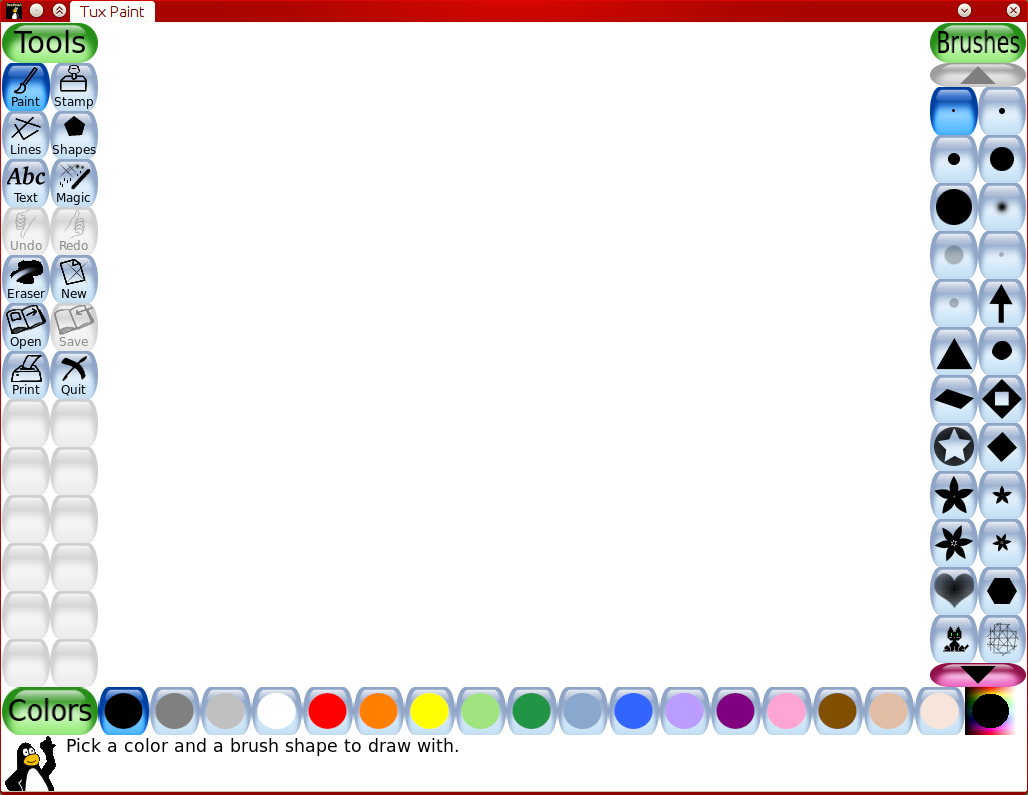The width and height of the screenshot is (1028, 795).
Task: Select the dark green color swatch
Action: (x=531, y=710)
